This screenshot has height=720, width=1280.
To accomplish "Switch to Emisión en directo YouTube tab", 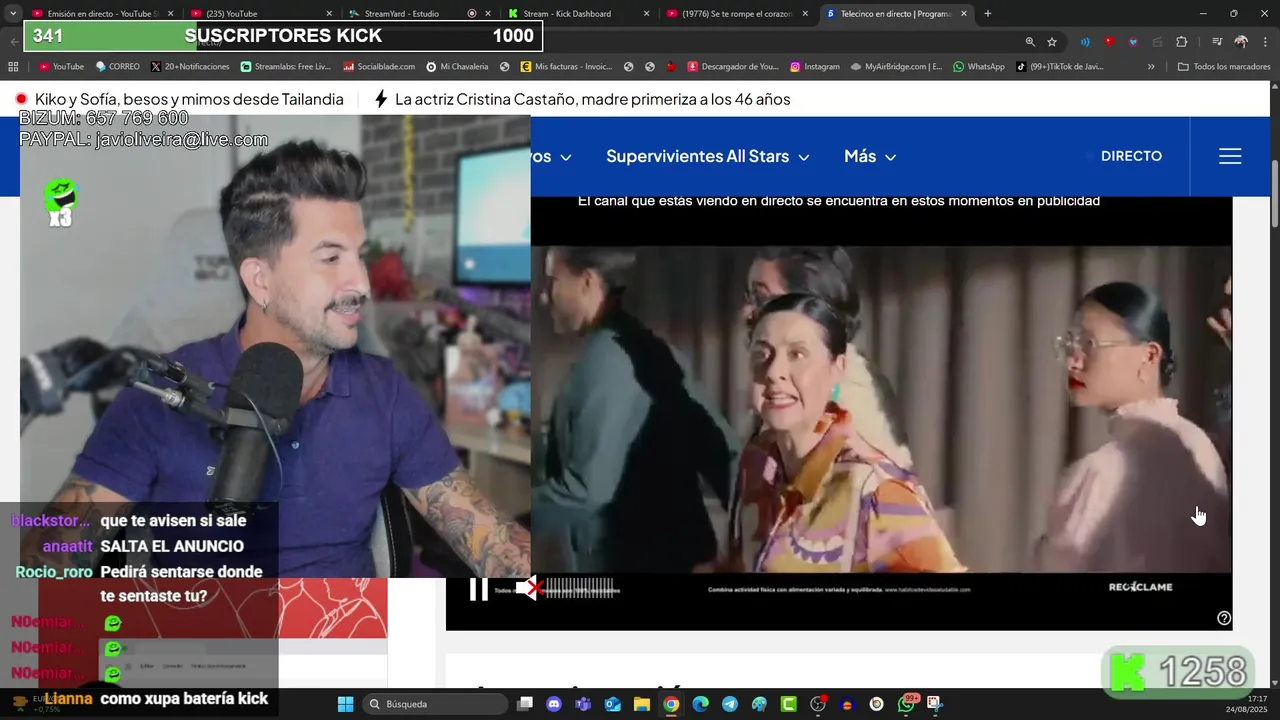I will (102, 14).
